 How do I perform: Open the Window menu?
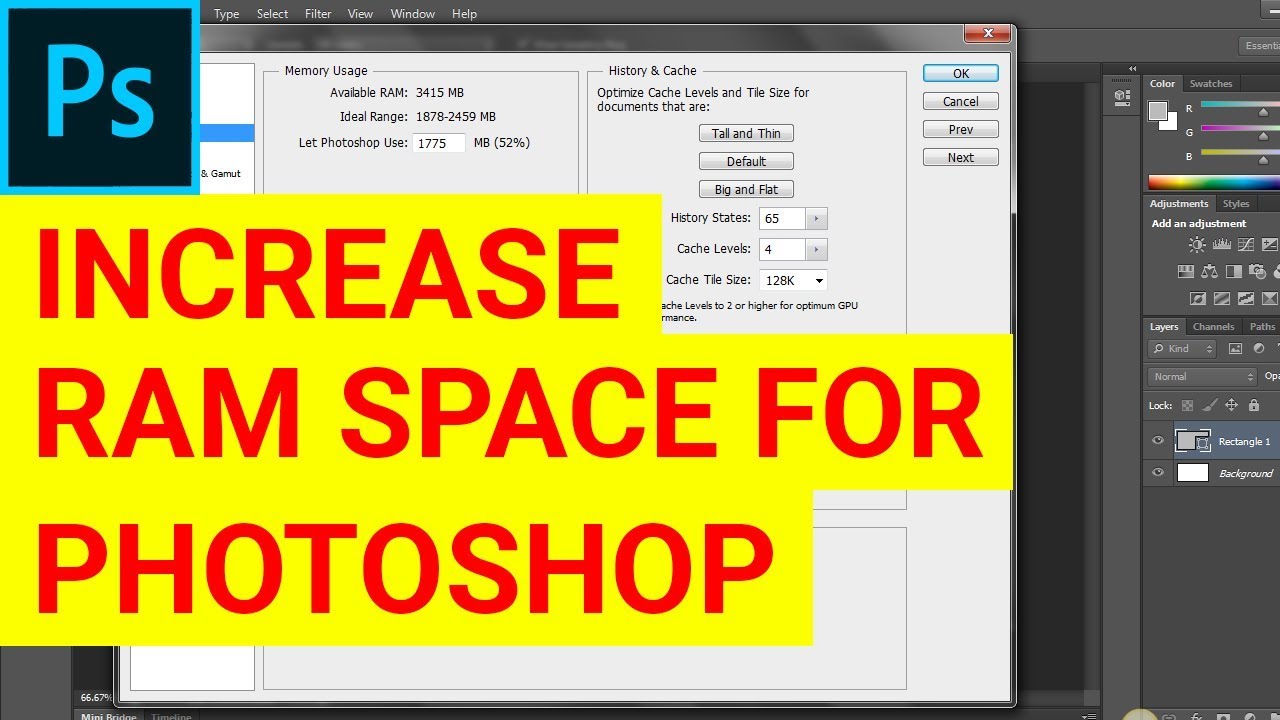click(x=413, y=14)
